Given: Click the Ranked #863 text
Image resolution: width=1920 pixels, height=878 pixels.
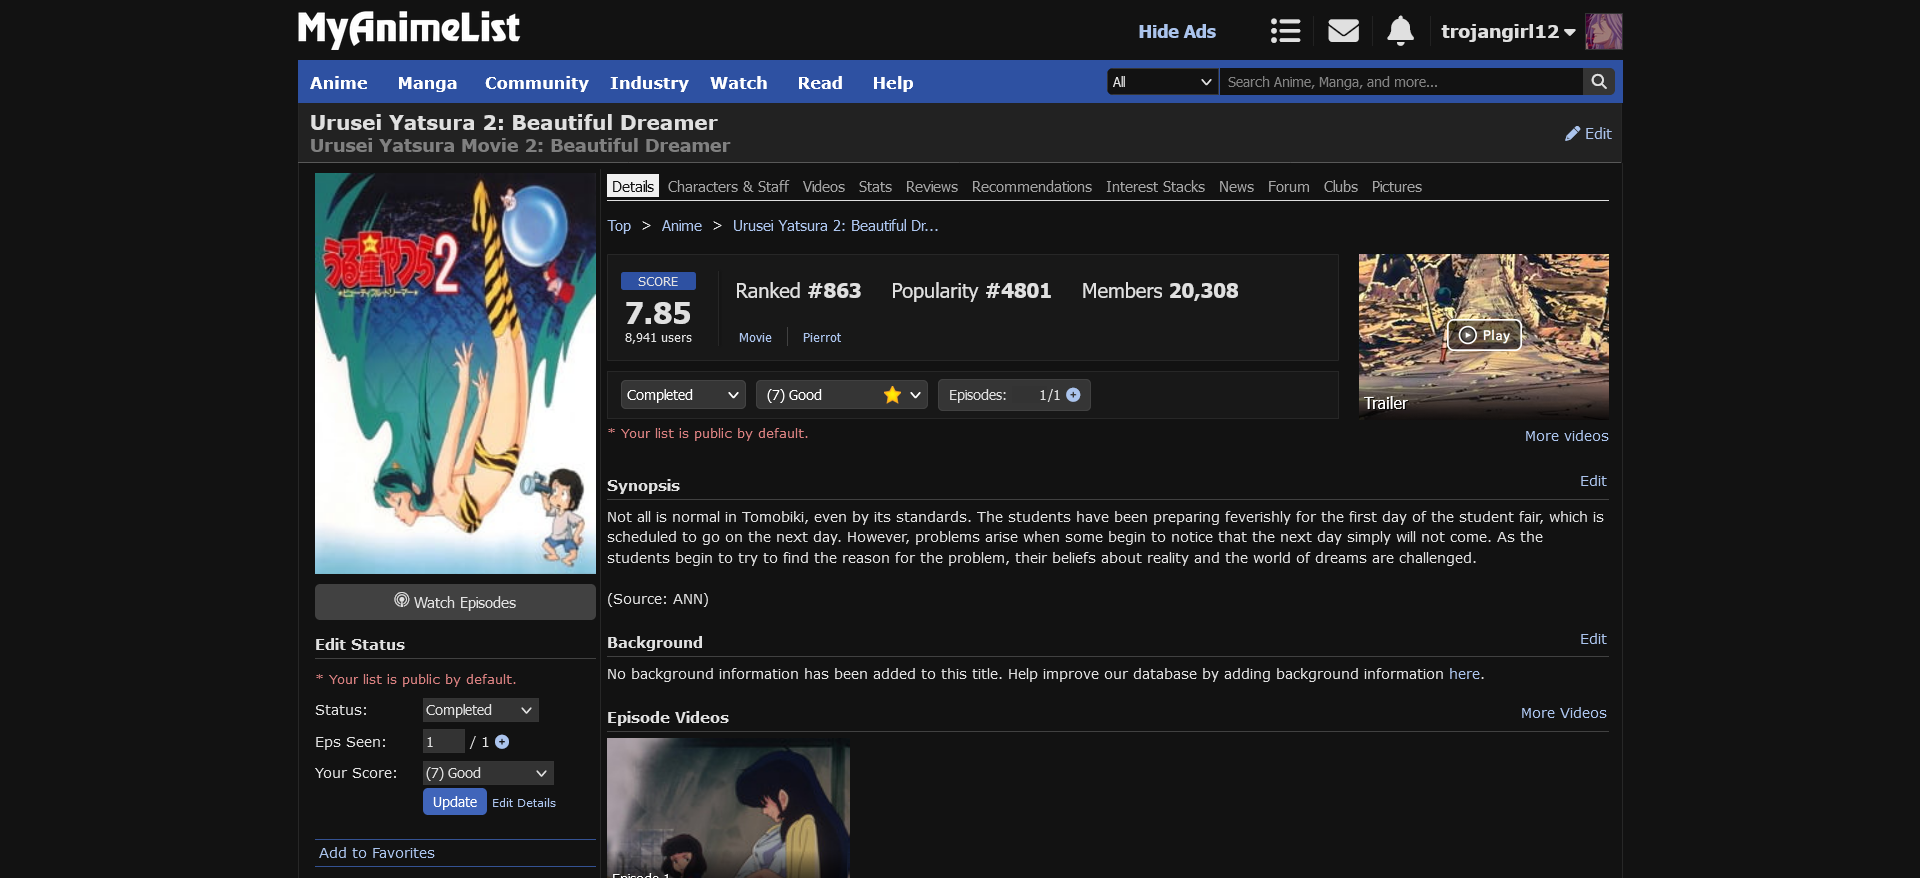Looking at the screenshot, I should (798, 291).
